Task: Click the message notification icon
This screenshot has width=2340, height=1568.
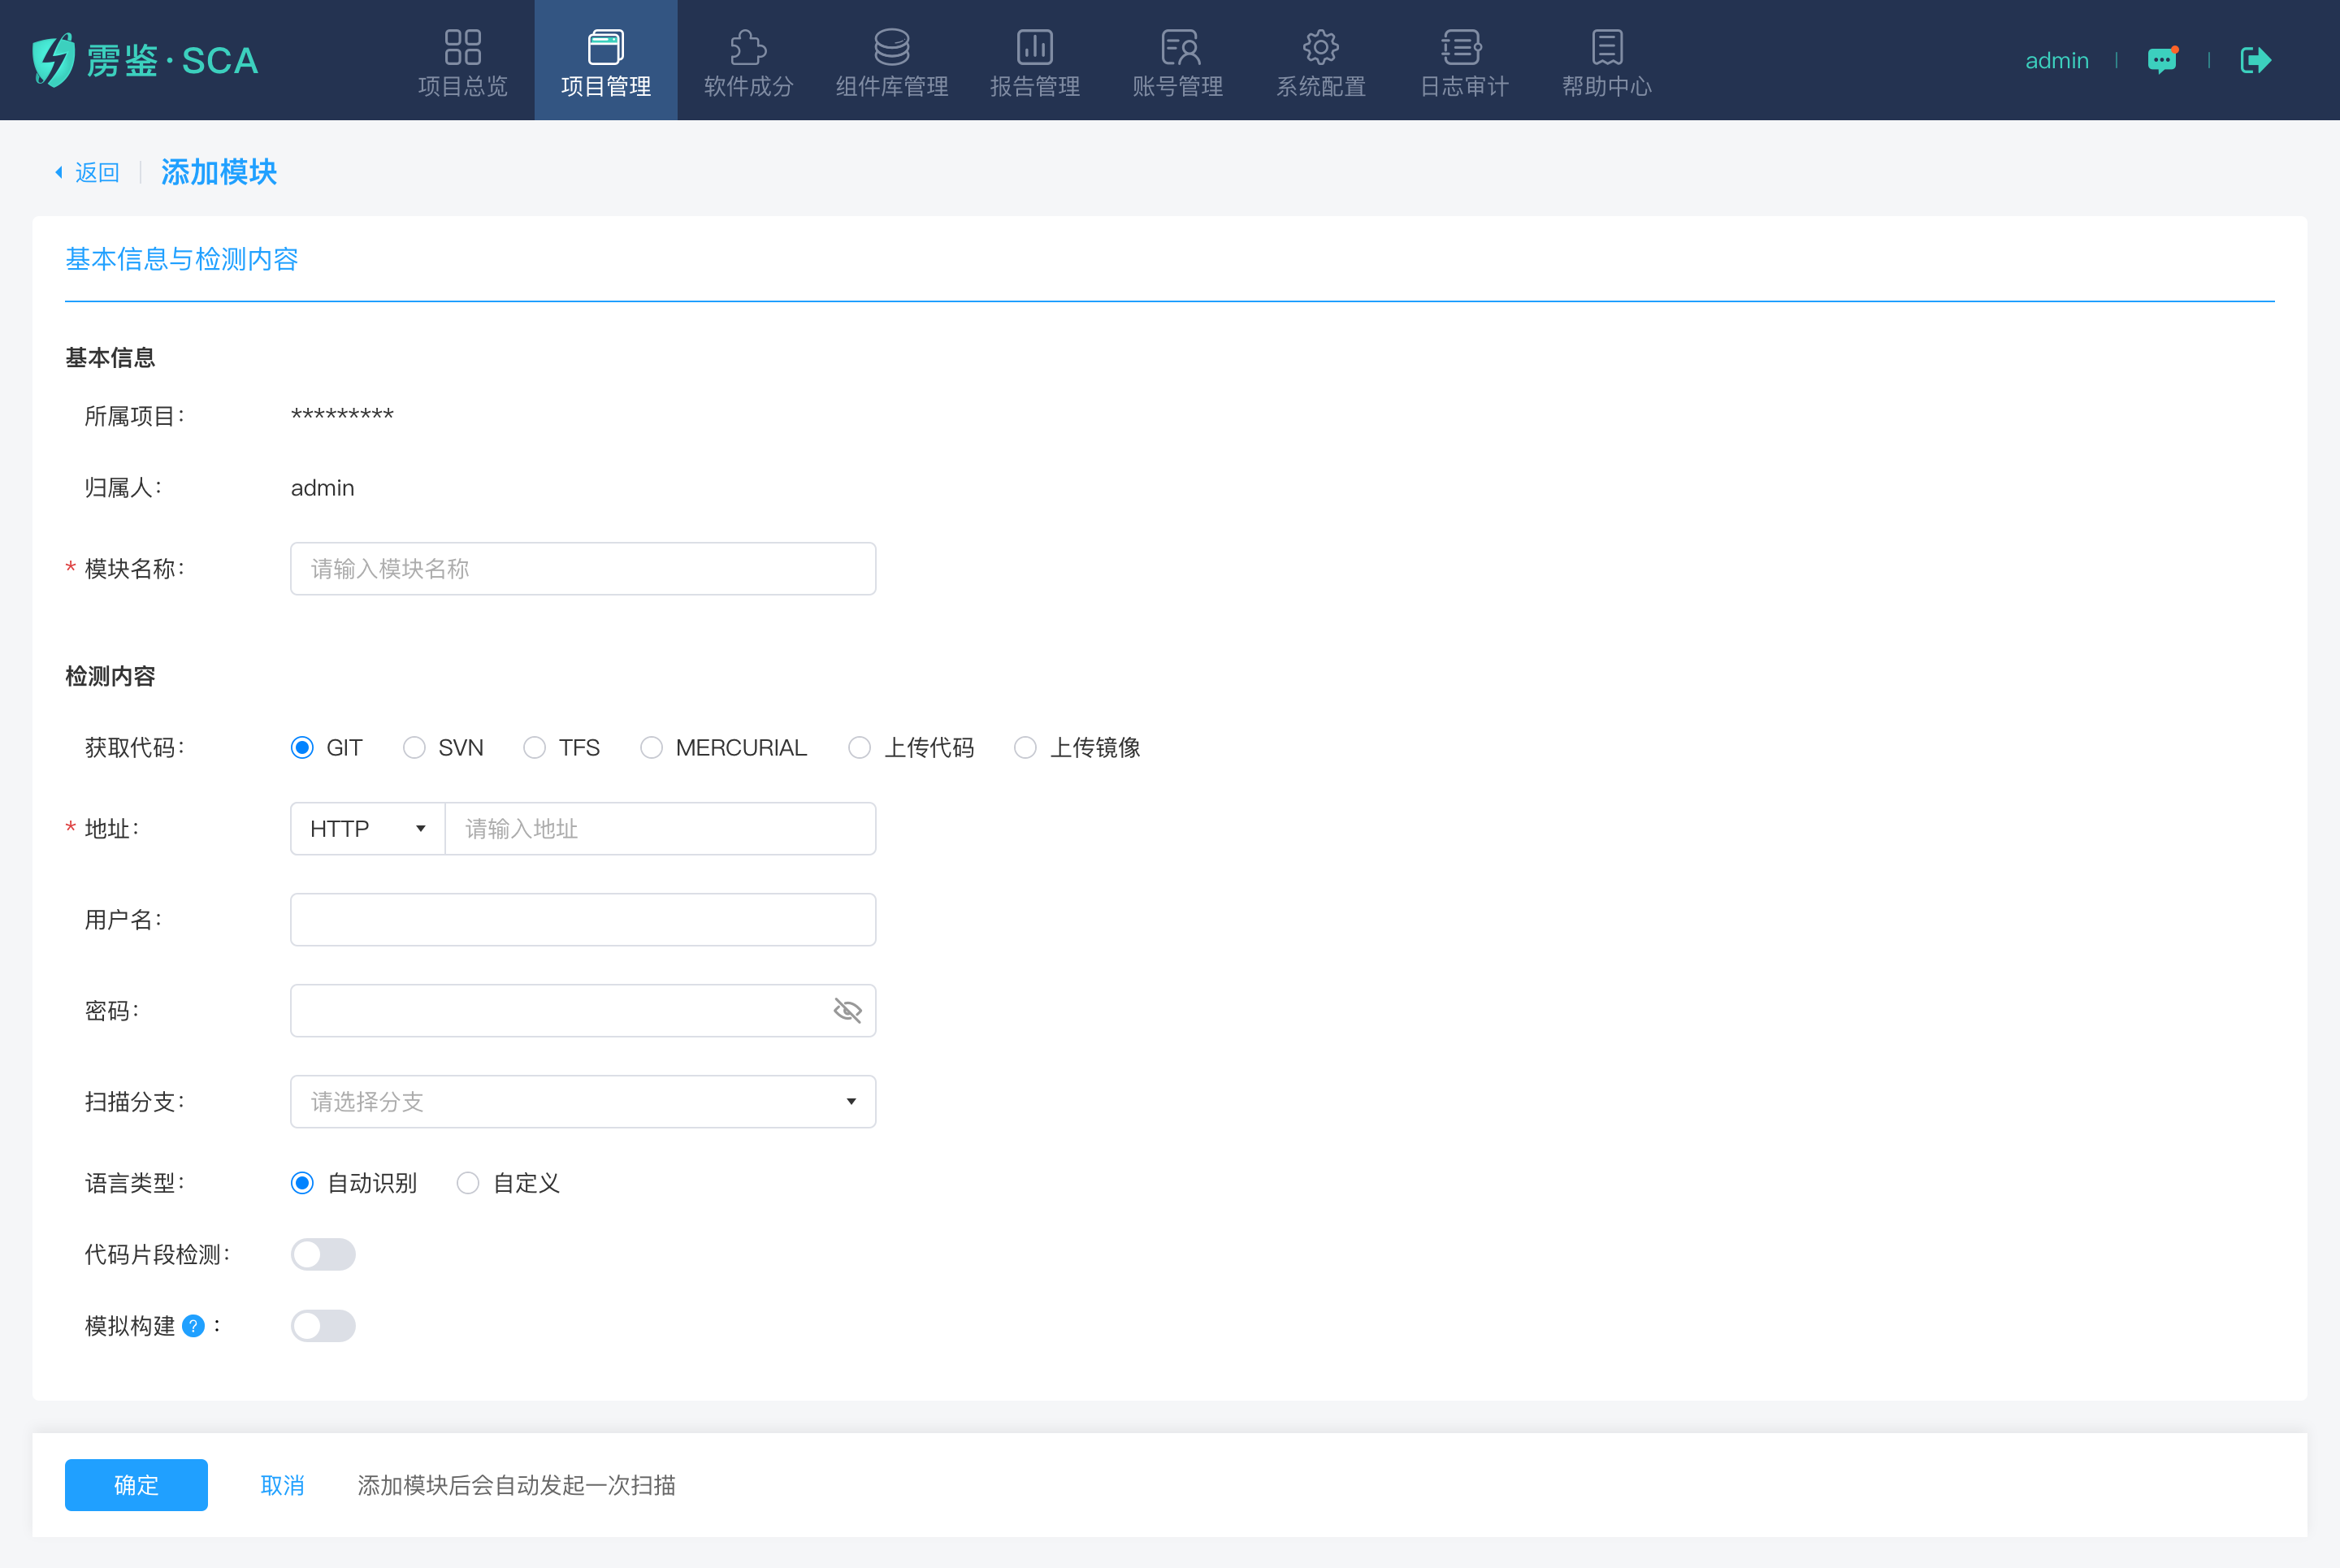Action: tap(2161, 60)
